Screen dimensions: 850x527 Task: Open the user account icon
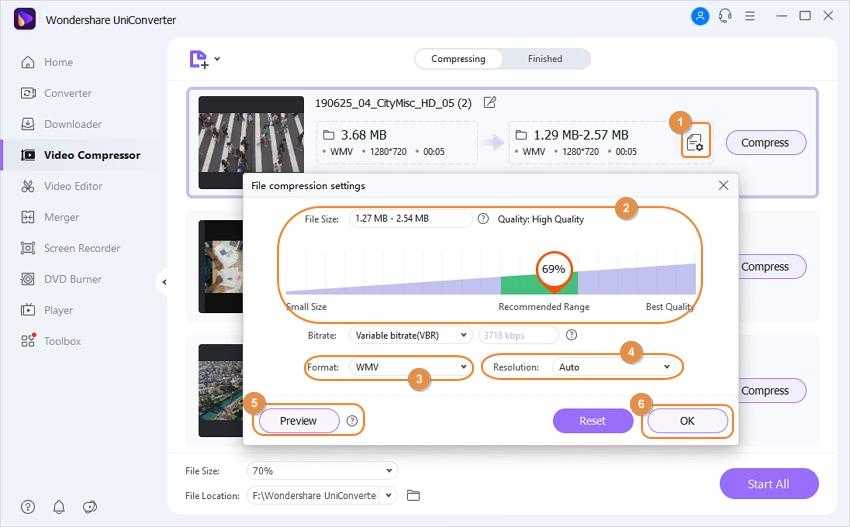click(700, 16)
